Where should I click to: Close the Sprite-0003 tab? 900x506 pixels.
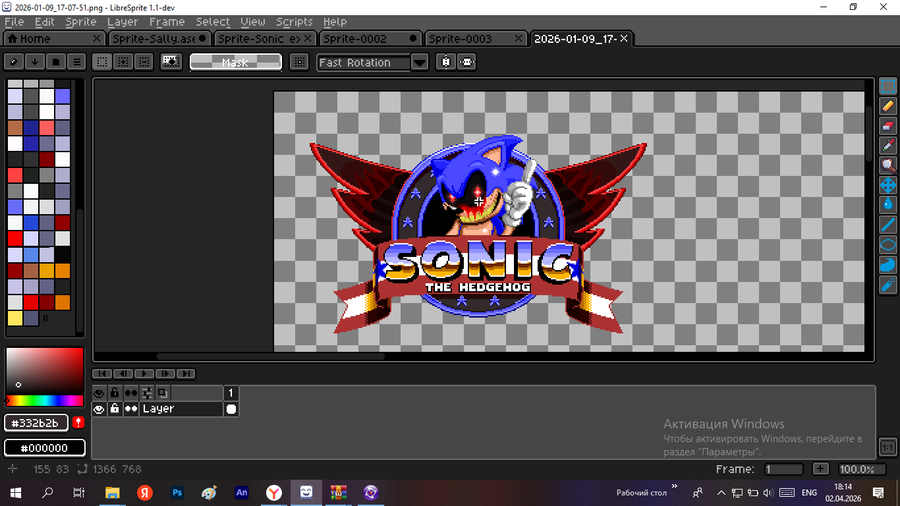point(518,38)
